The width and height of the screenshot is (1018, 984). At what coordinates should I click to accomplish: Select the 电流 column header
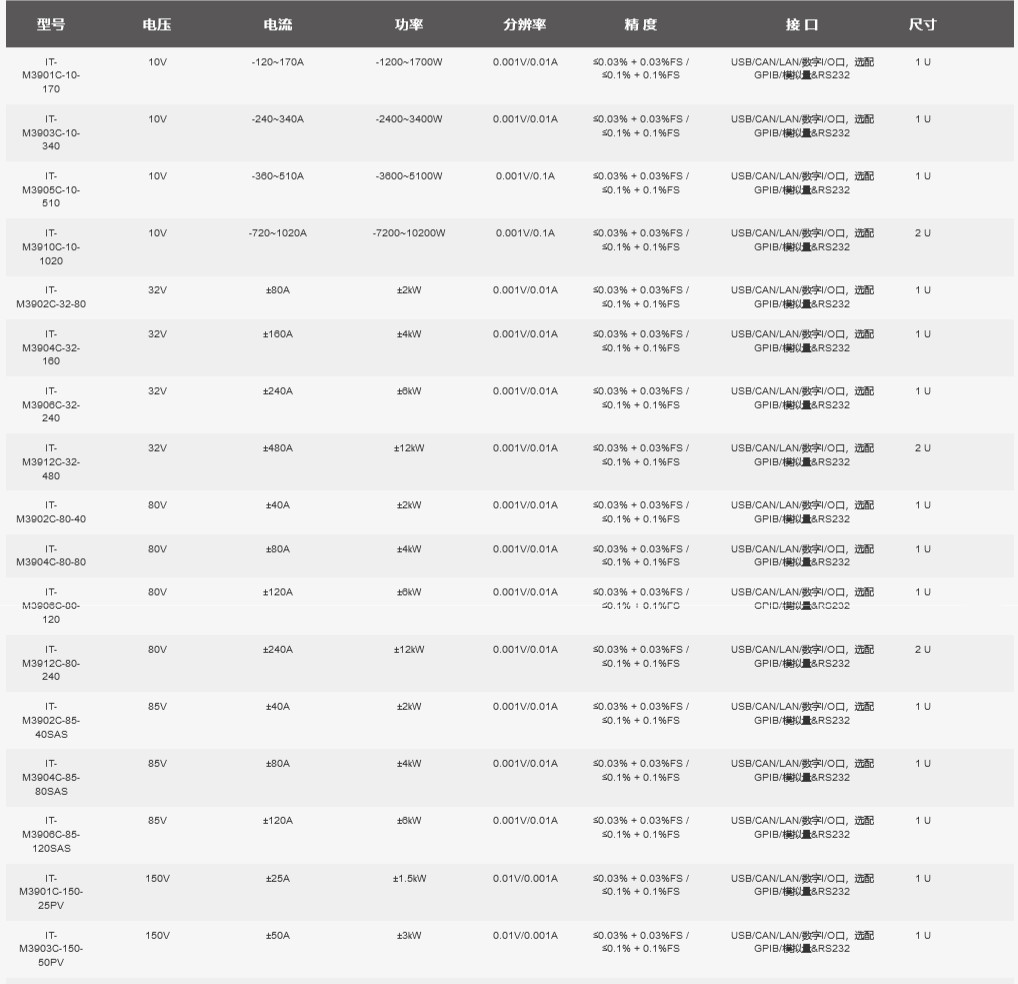pyautogui.click(x=277, y=25)
